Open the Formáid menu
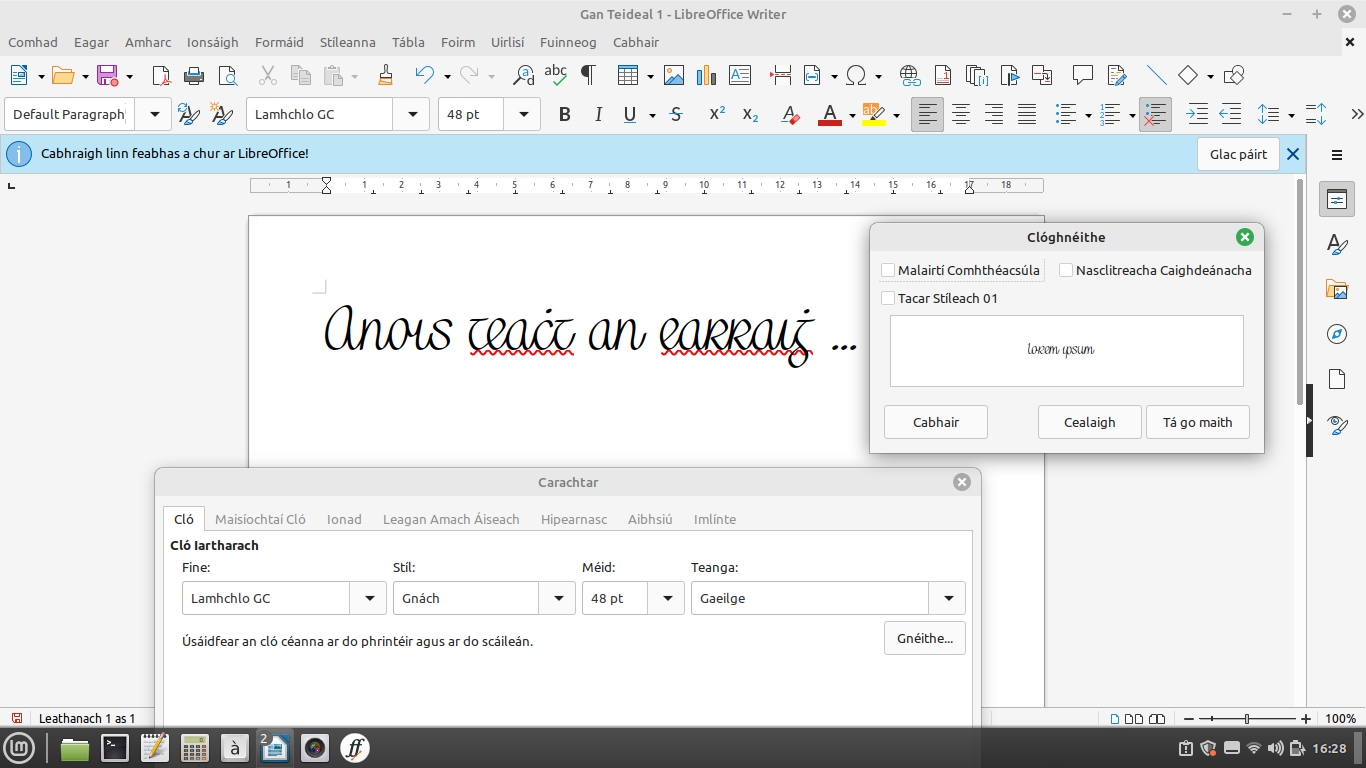Viewport: 1366px width, 768px height. pos(279,42)
